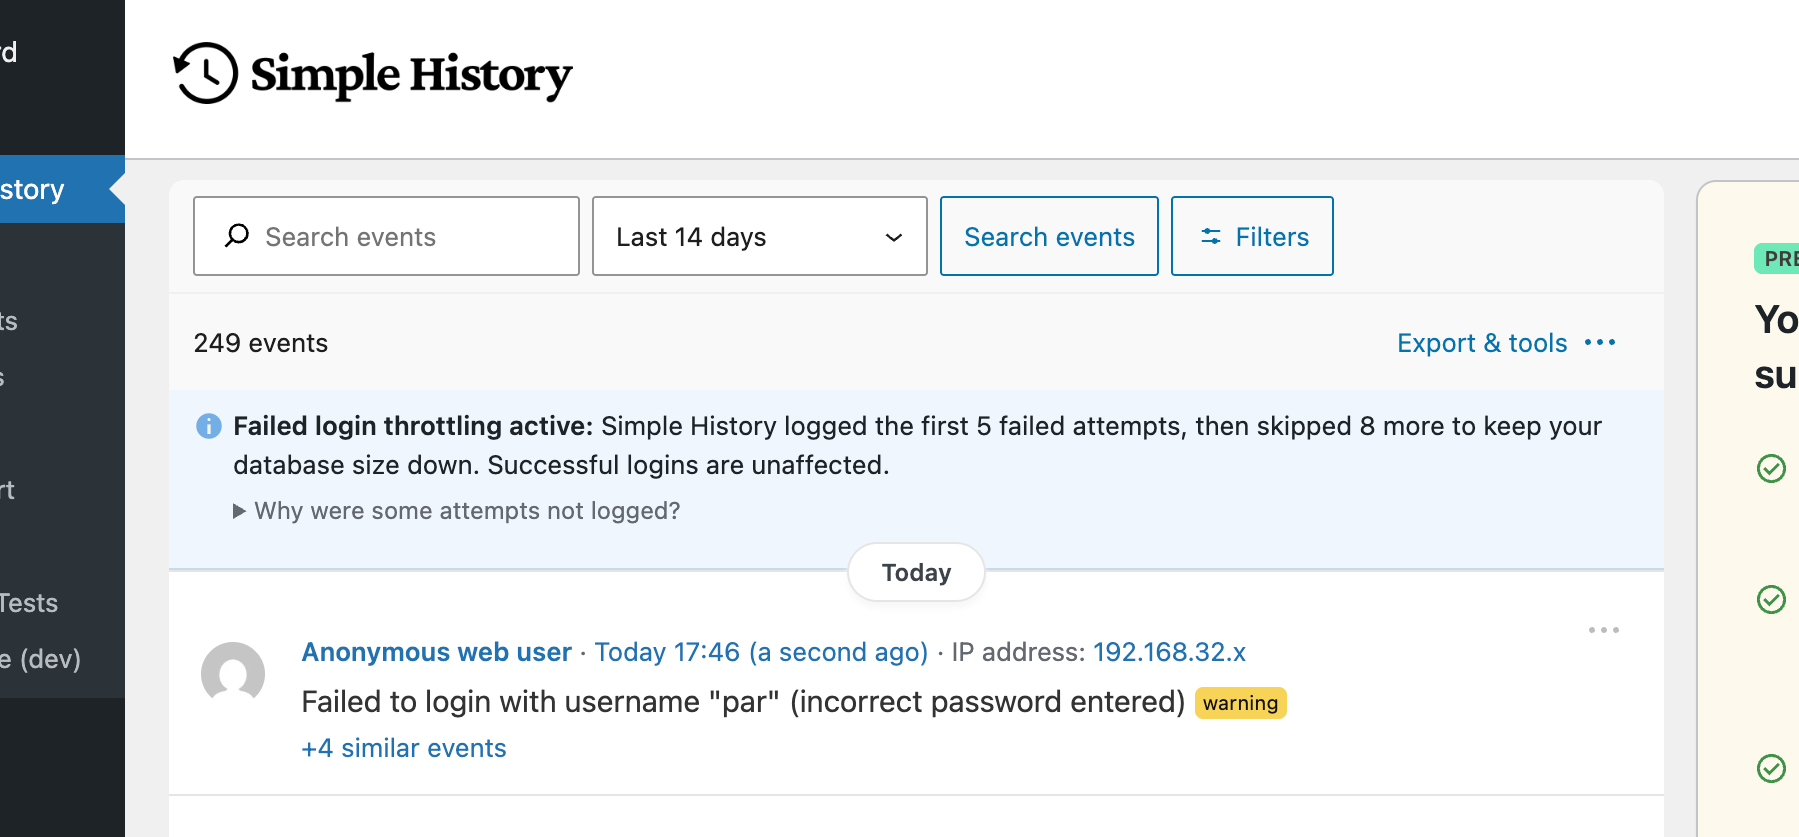The image size is (1799, 837).
Task: Click the Anonymous web user link
Action: point(436,652)
